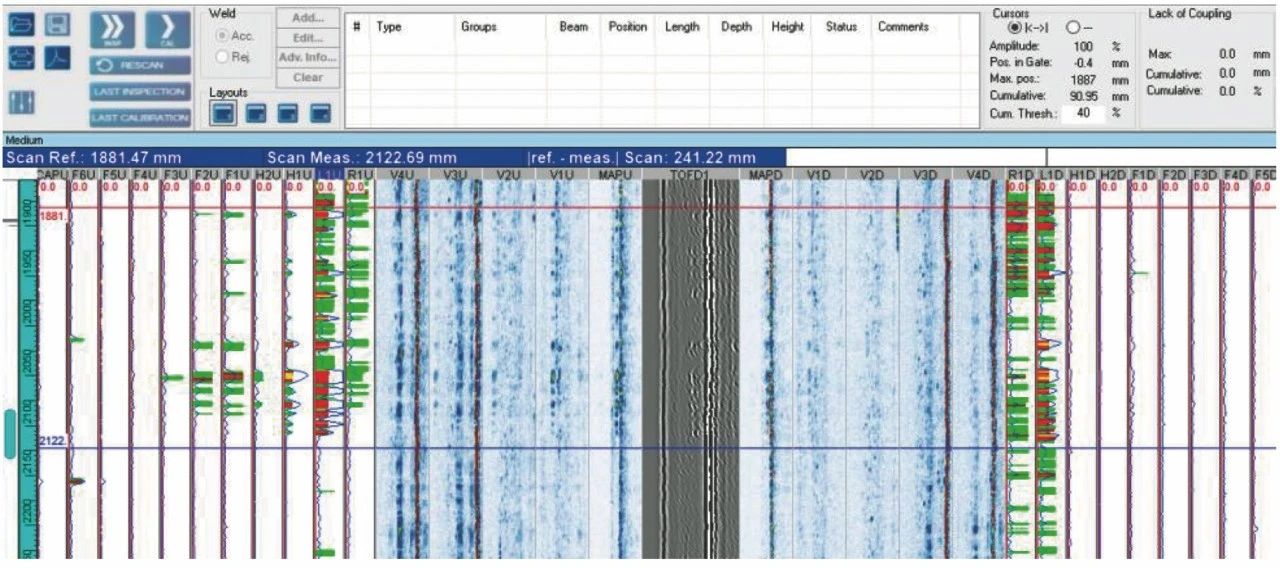Click the Beam column header
This screenshot has height=568, width=1280.
(573, 27)
